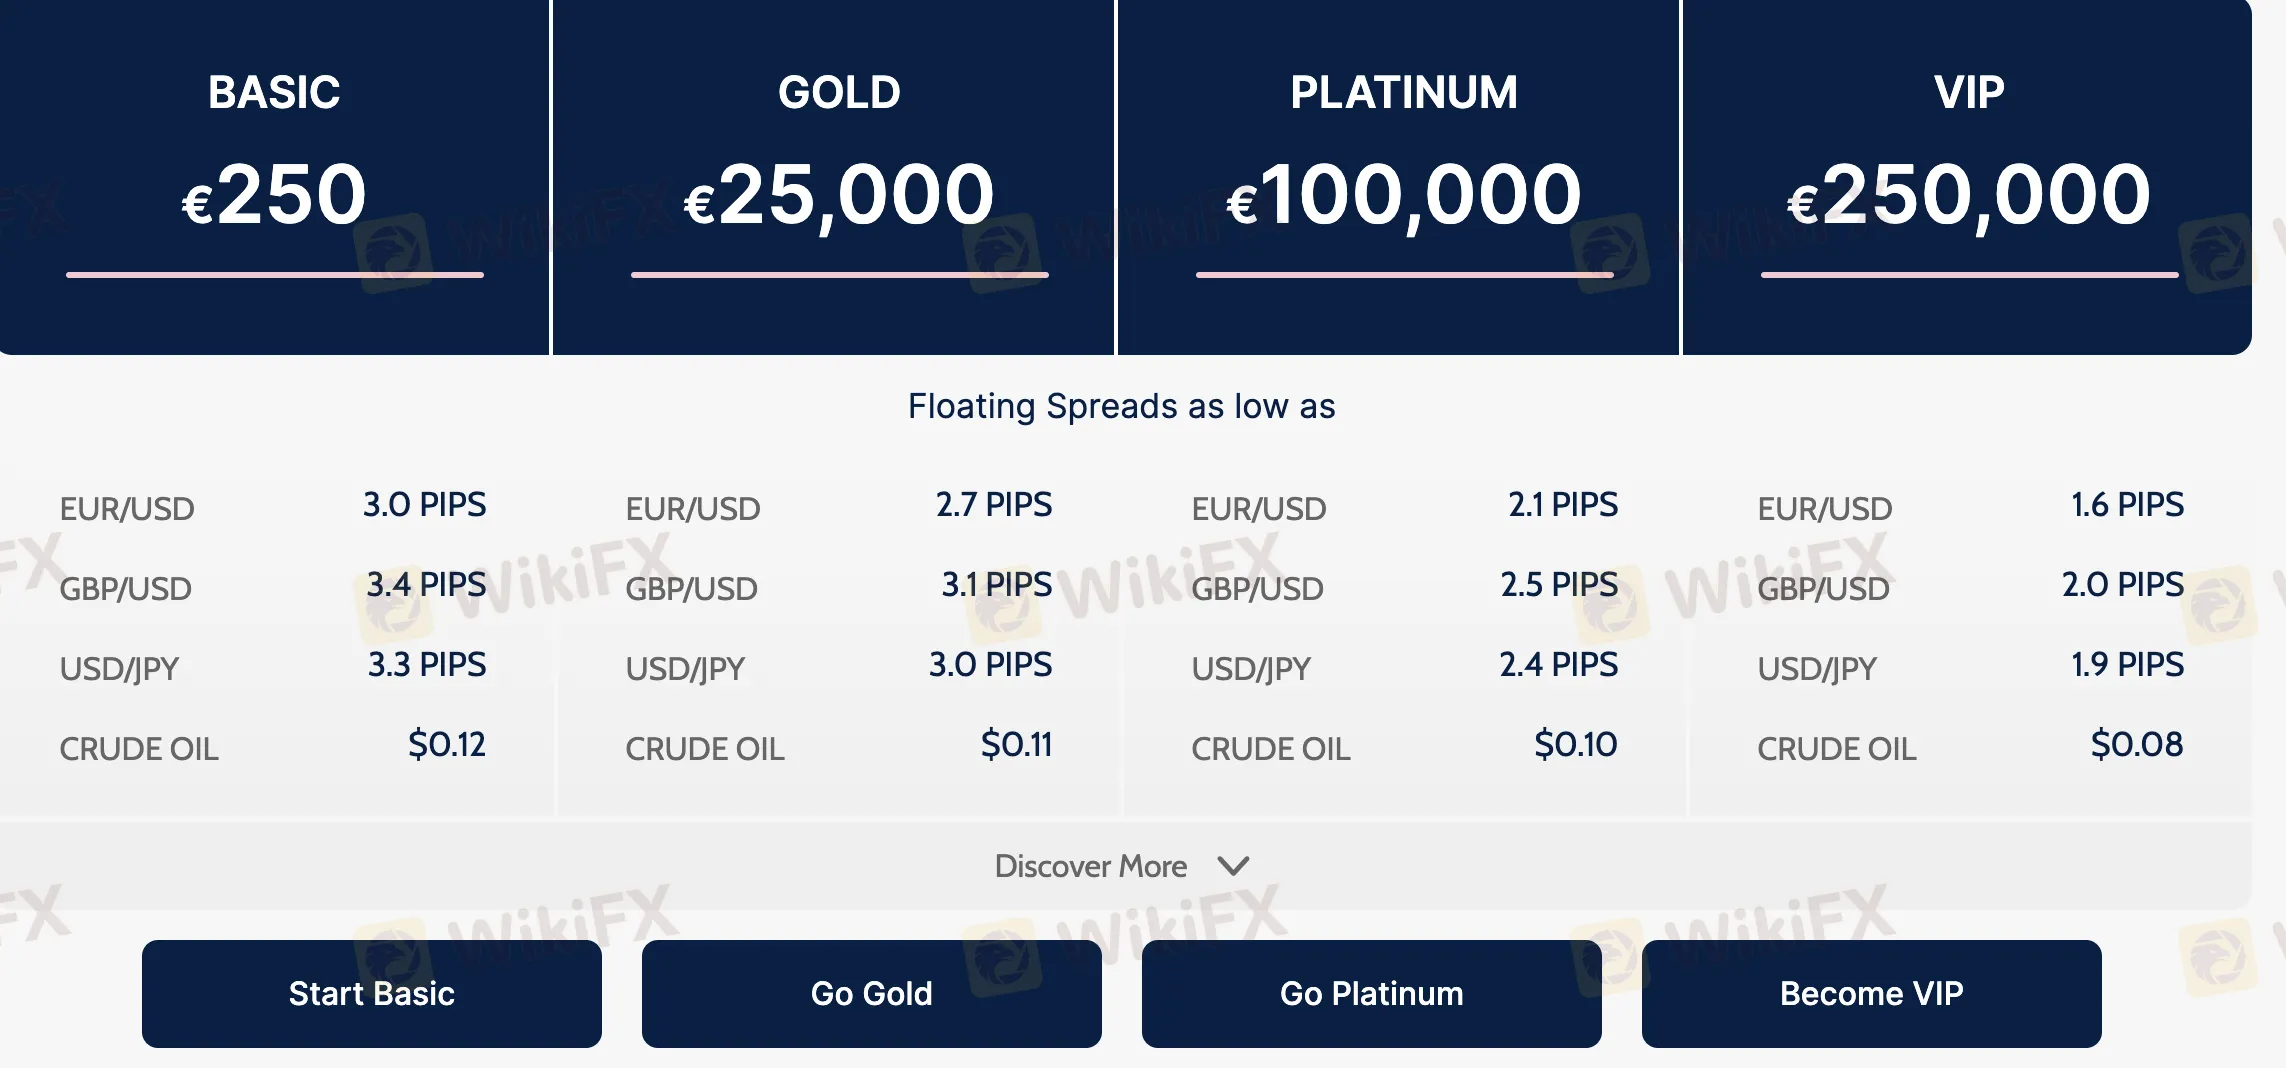Screen dimensions: 2286x1068
Task: Select the Go Platinum button
Action: 1372,994
